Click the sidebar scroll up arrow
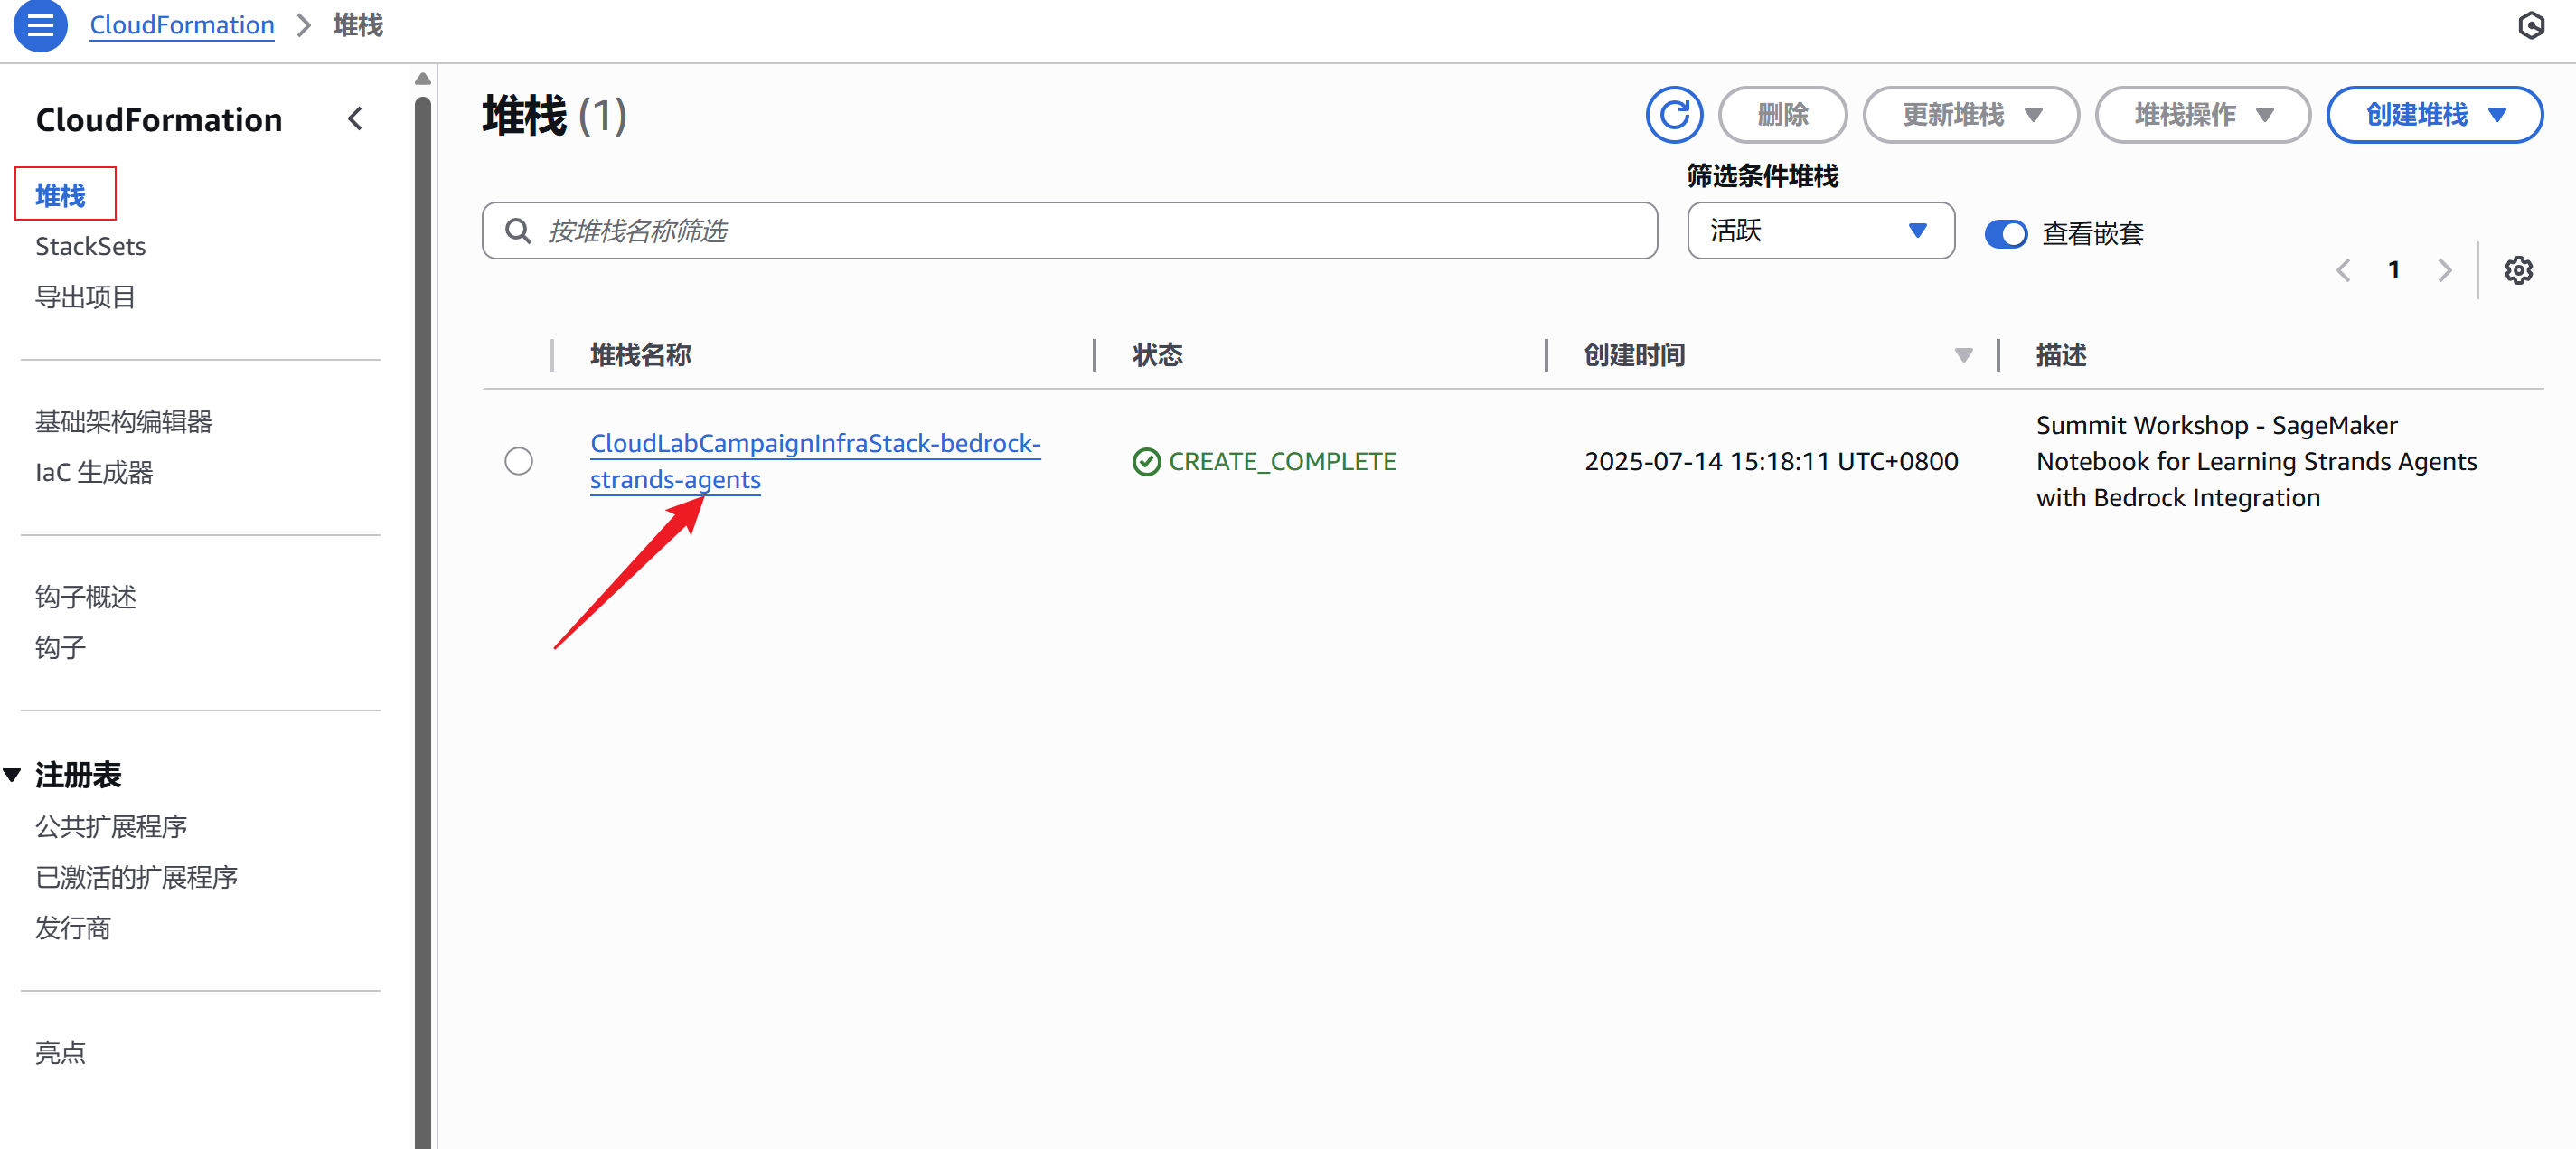The image size is (2576, 1149). [423, 79]
